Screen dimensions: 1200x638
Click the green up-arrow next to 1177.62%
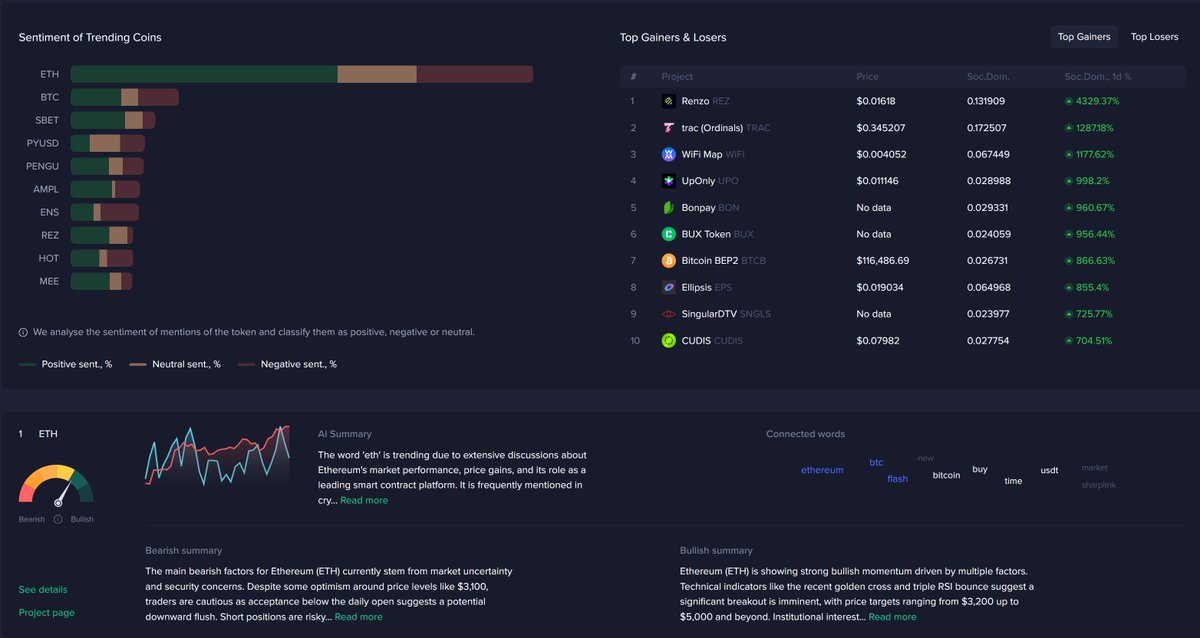coord(1069,154)
